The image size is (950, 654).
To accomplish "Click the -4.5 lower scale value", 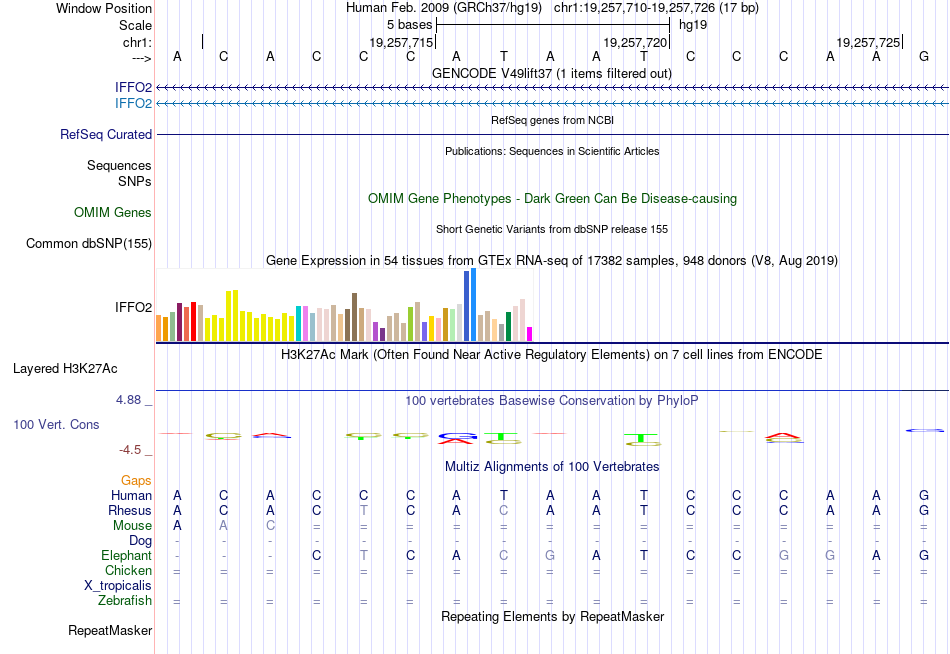I will [x=130, y=450].
